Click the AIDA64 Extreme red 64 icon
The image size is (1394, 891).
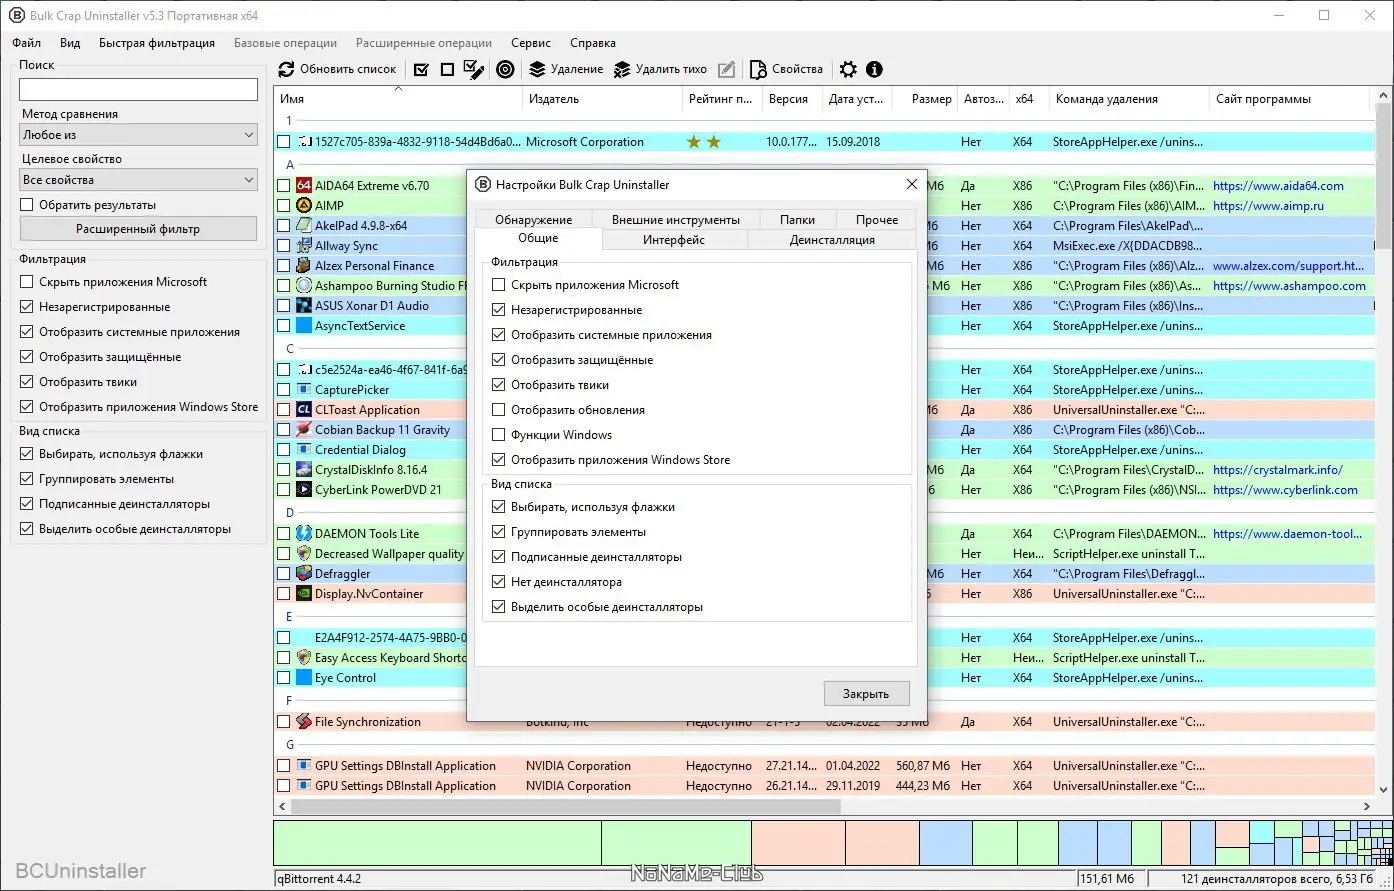[304, 186]
